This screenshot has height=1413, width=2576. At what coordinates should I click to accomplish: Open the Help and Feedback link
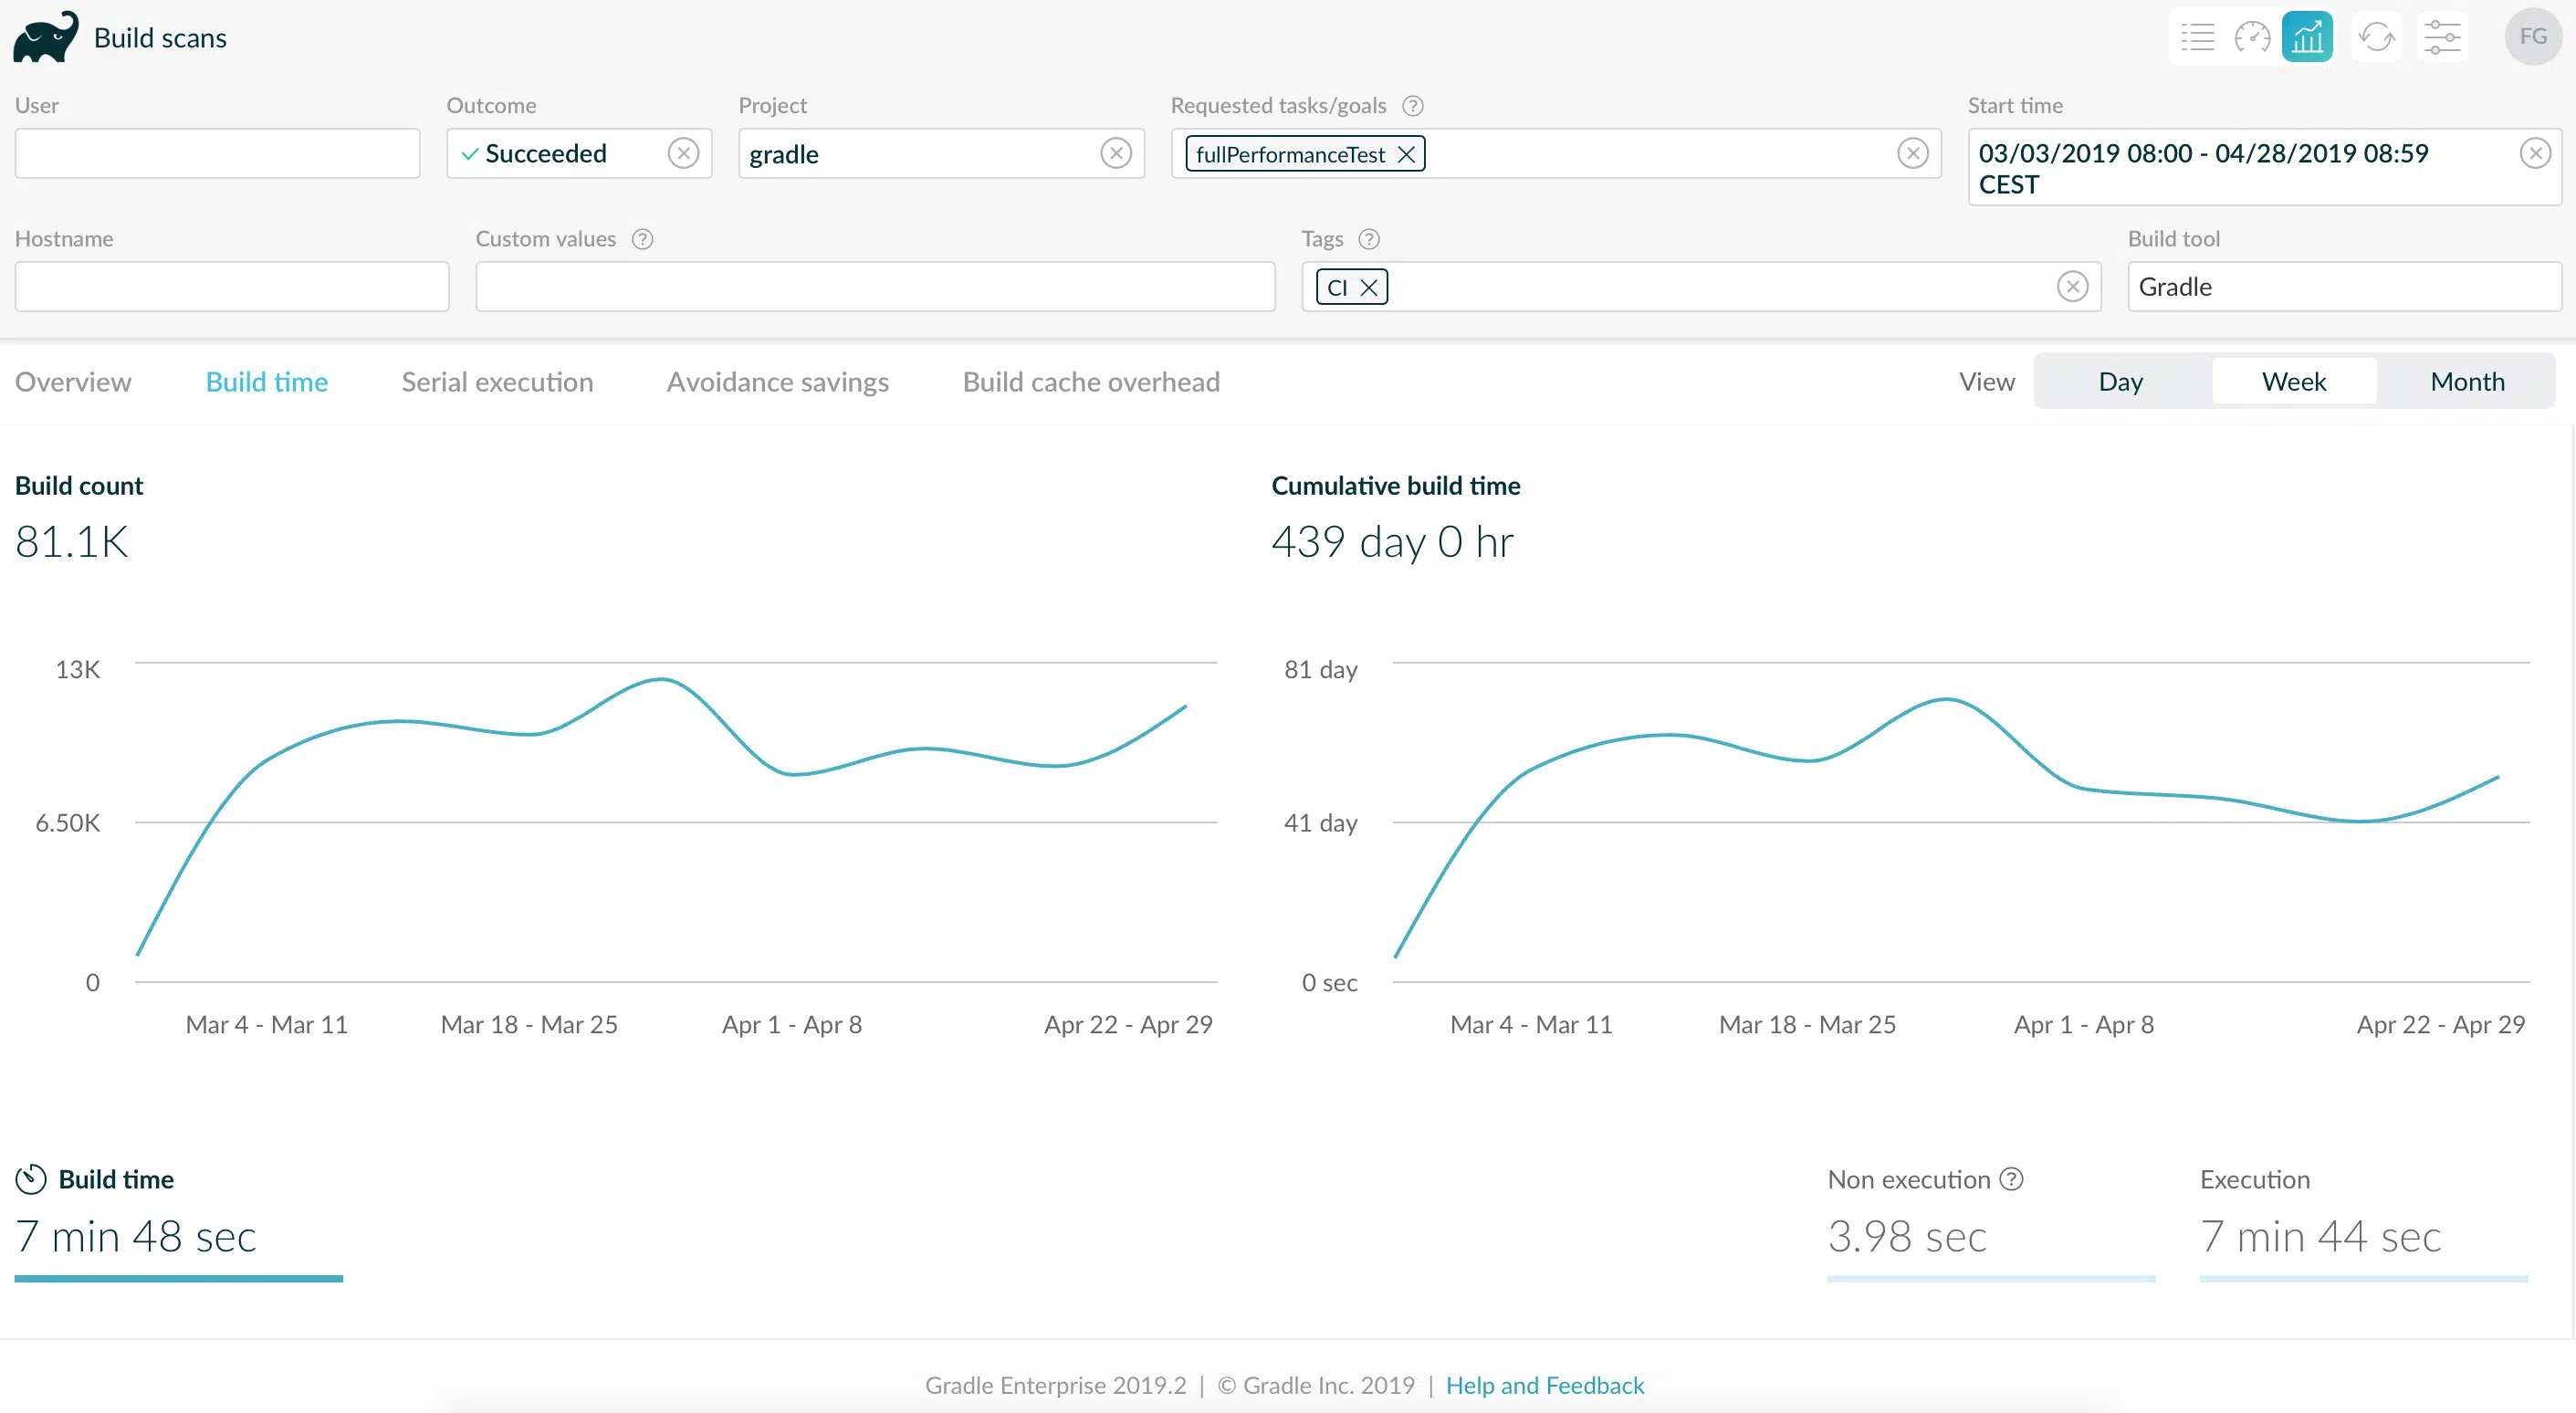[x=1544, y=1385]
